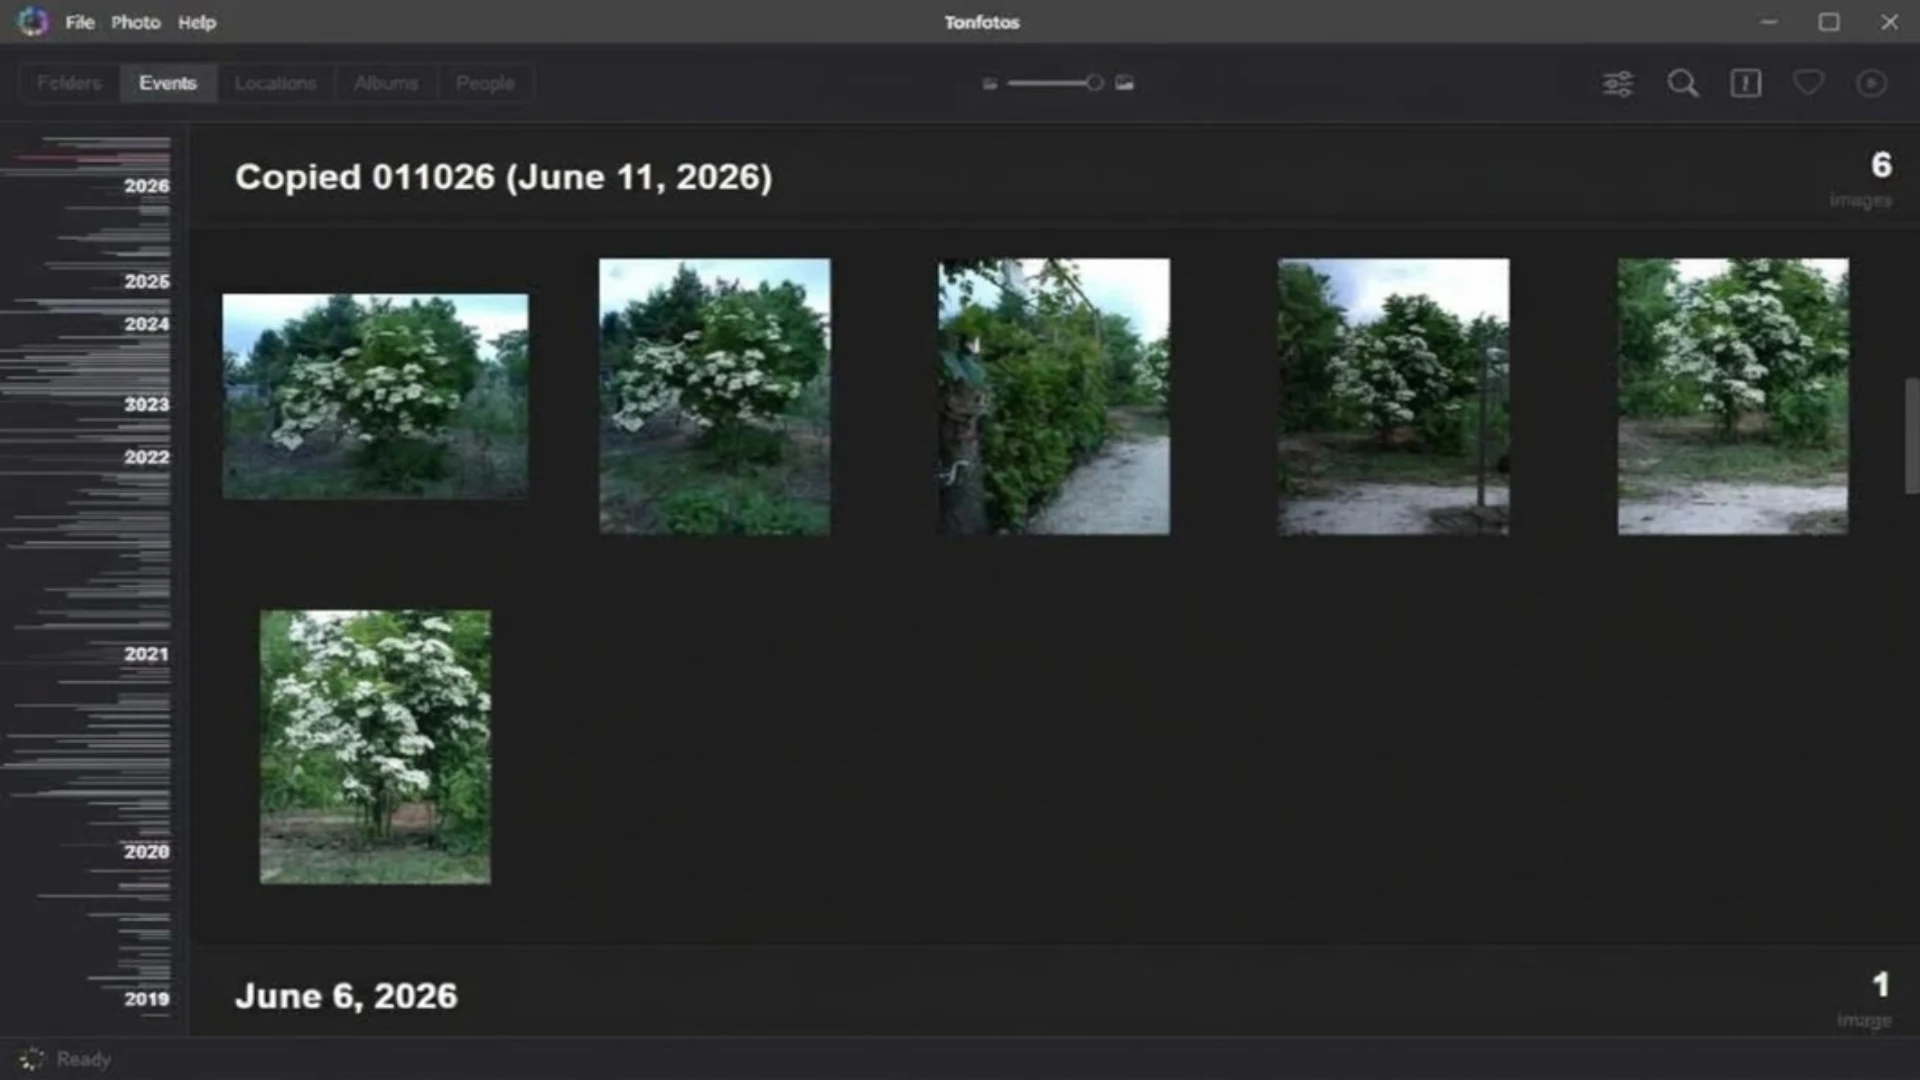Switch to the Locations tab

click(275, 83)
